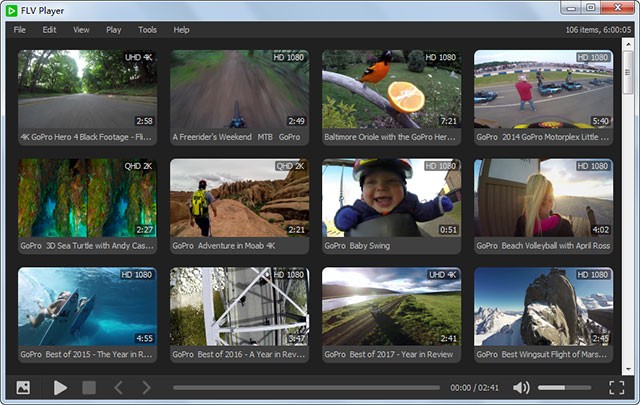Open the Play menu
The image size is (640, 405).
(x=113, y=30)
